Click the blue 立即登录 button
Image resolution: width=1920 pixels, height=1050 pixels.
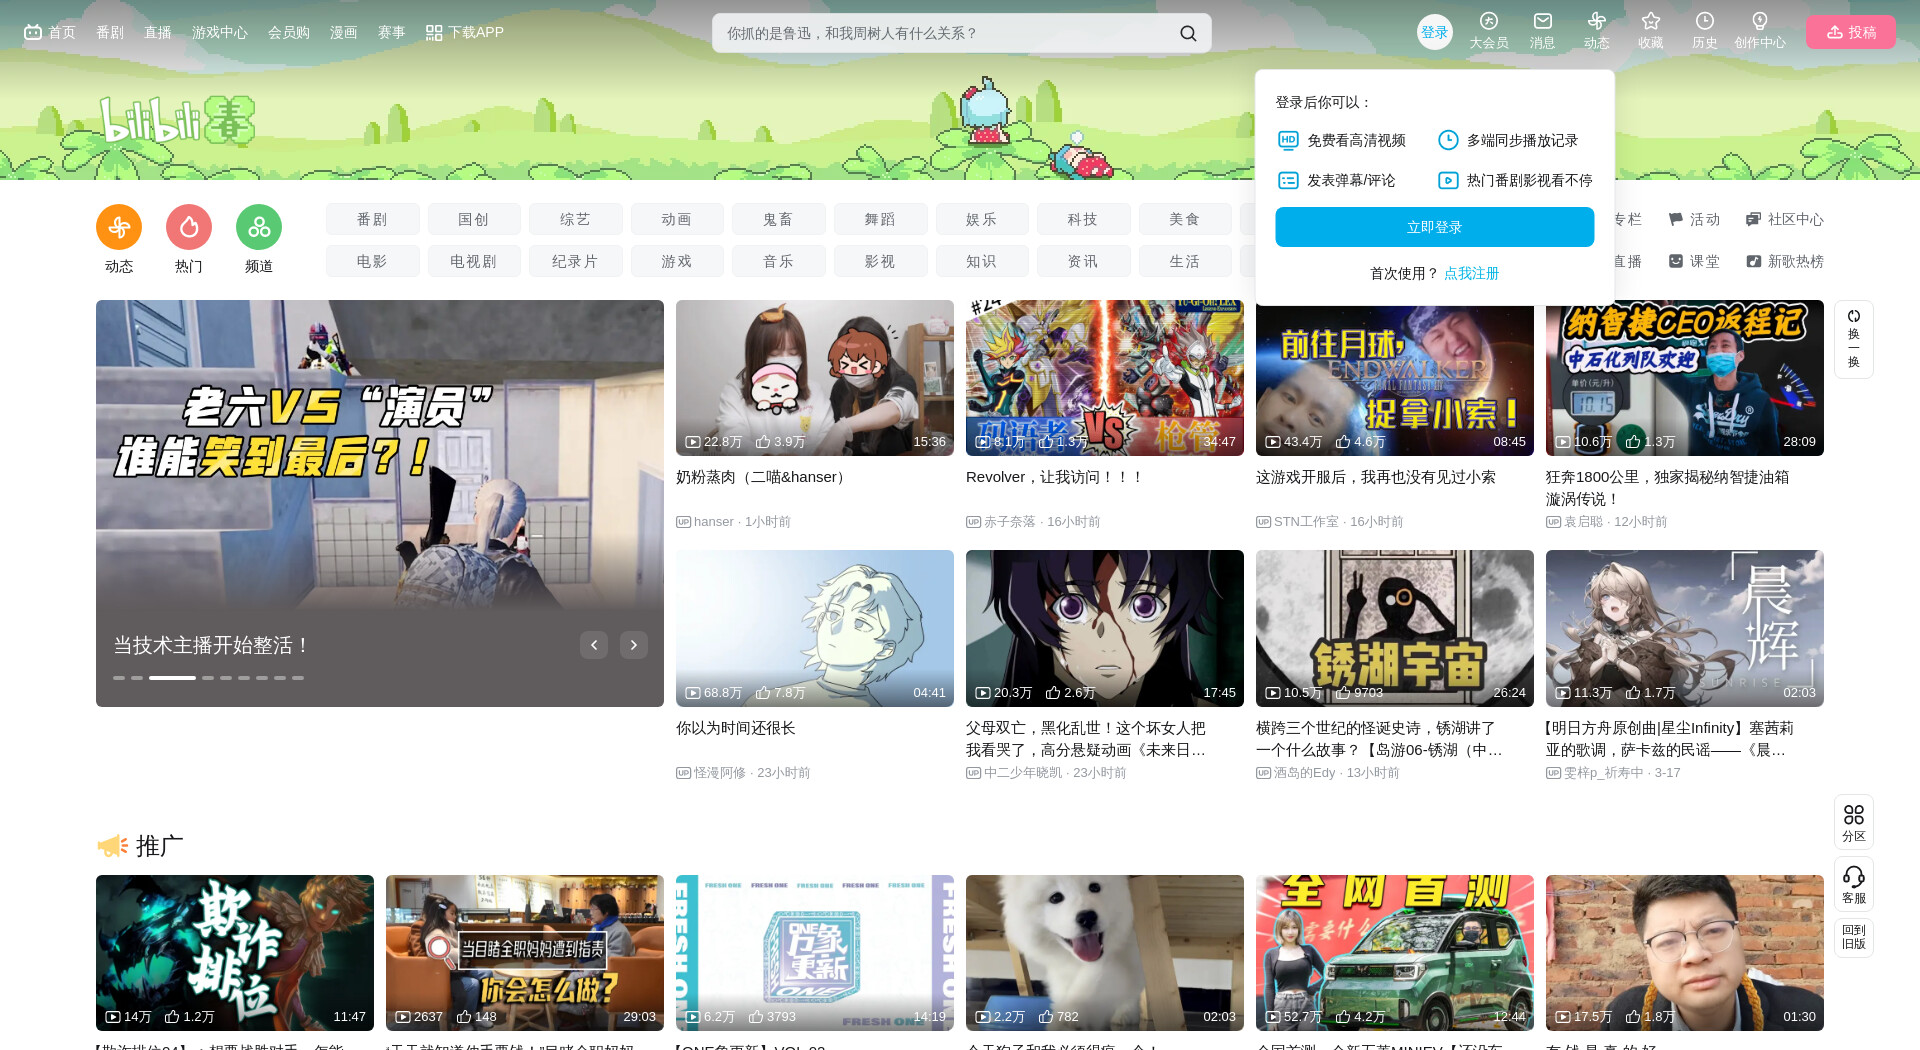(1435, 227)
